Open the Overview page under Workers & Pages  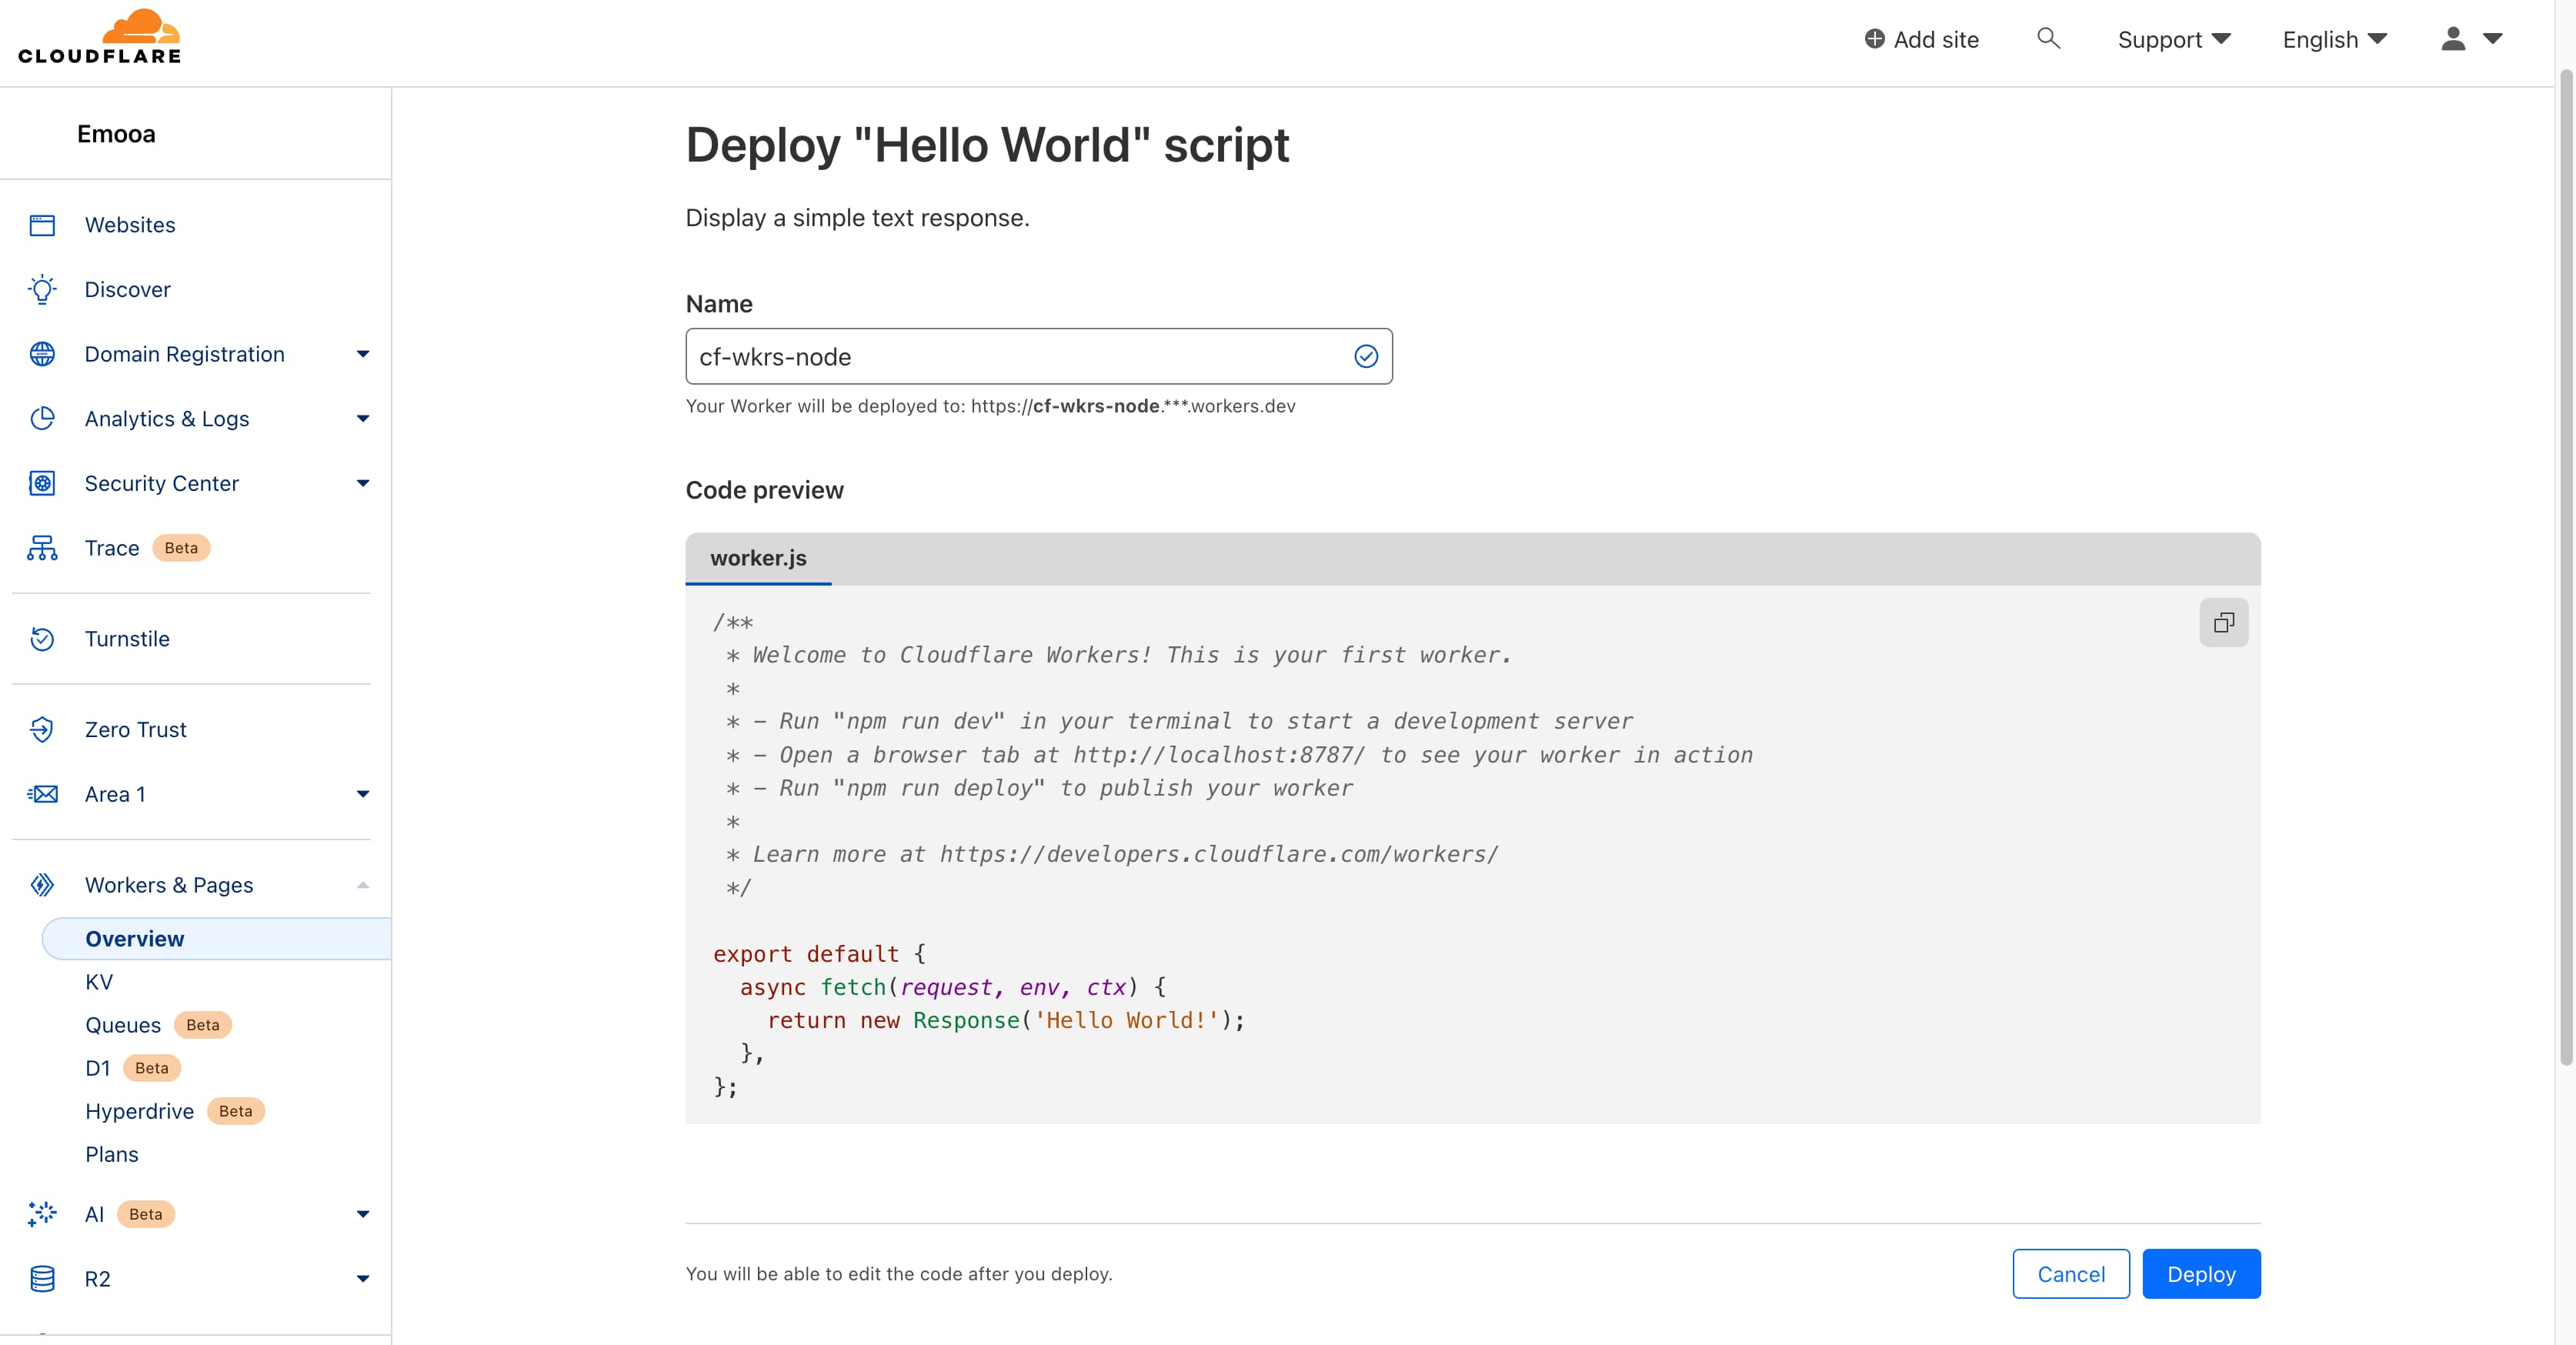(x=216, y=939)
